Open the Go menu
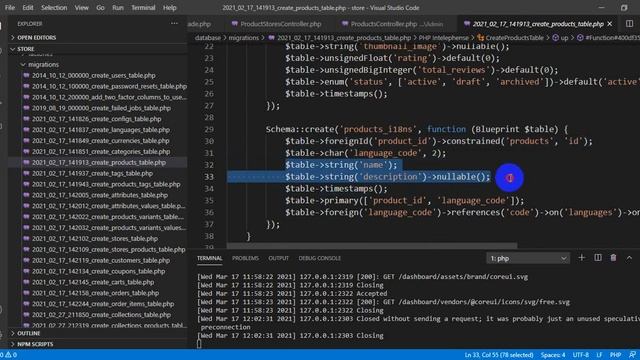This screenshot has width=640, height=360. point(100,7)
